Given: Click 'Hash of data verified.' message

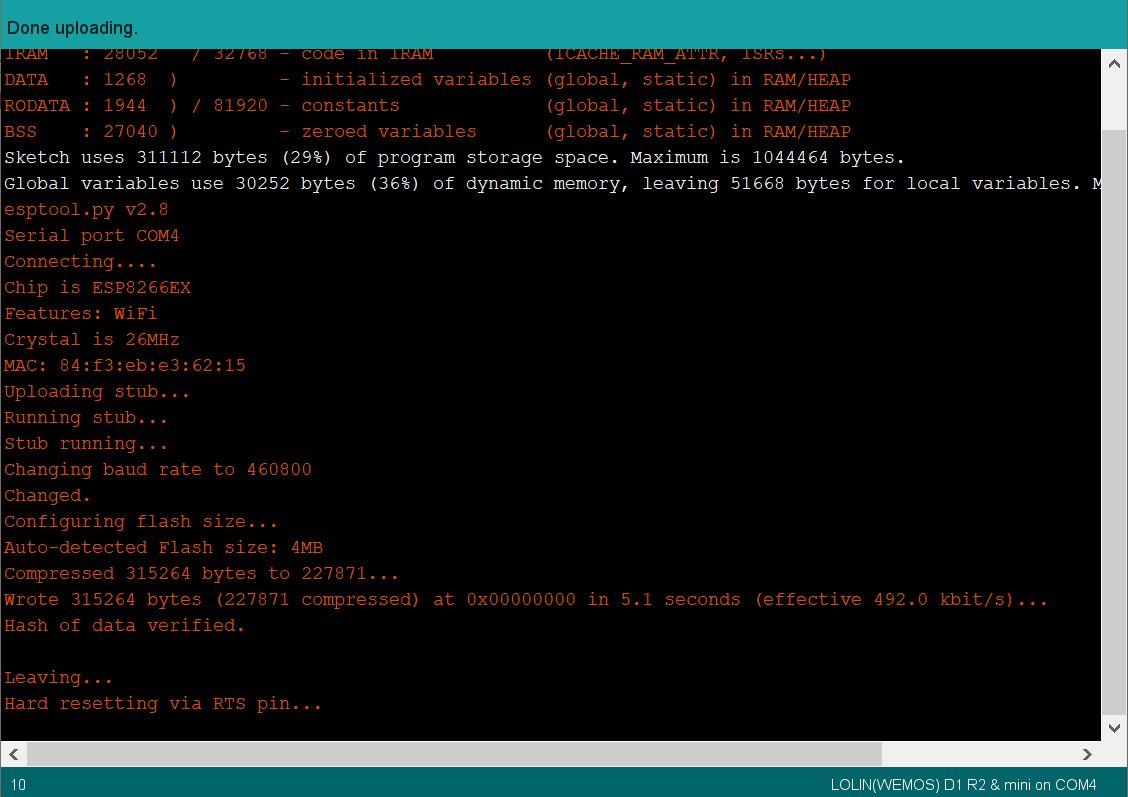Looking at the screenshot, I should click(124, 625).
